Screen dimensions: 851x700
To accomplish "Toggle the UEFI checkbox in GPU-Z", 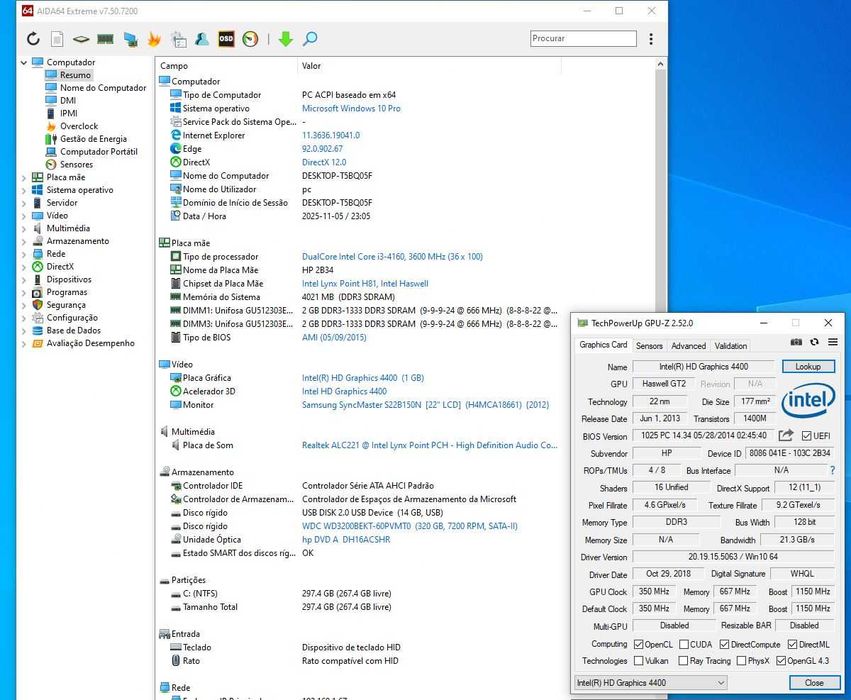I will [x=808, y=436].
